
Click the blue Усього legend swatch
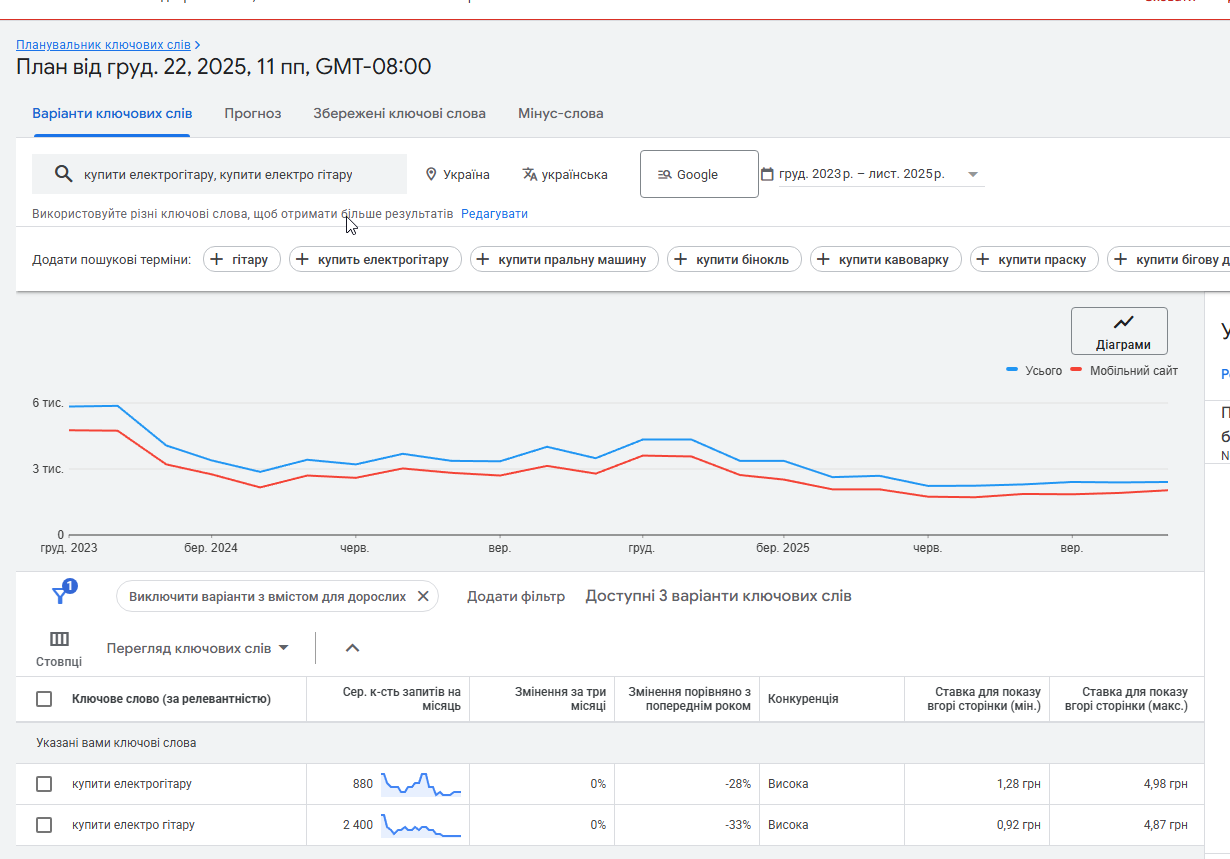tap(1012, 371)
